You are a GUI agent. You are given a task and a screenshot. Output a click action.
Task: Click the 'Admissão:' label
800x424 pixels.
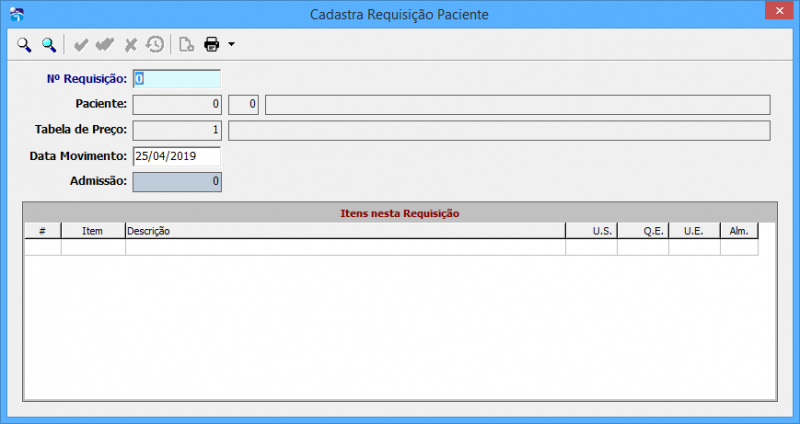click(x=98, y=181)
